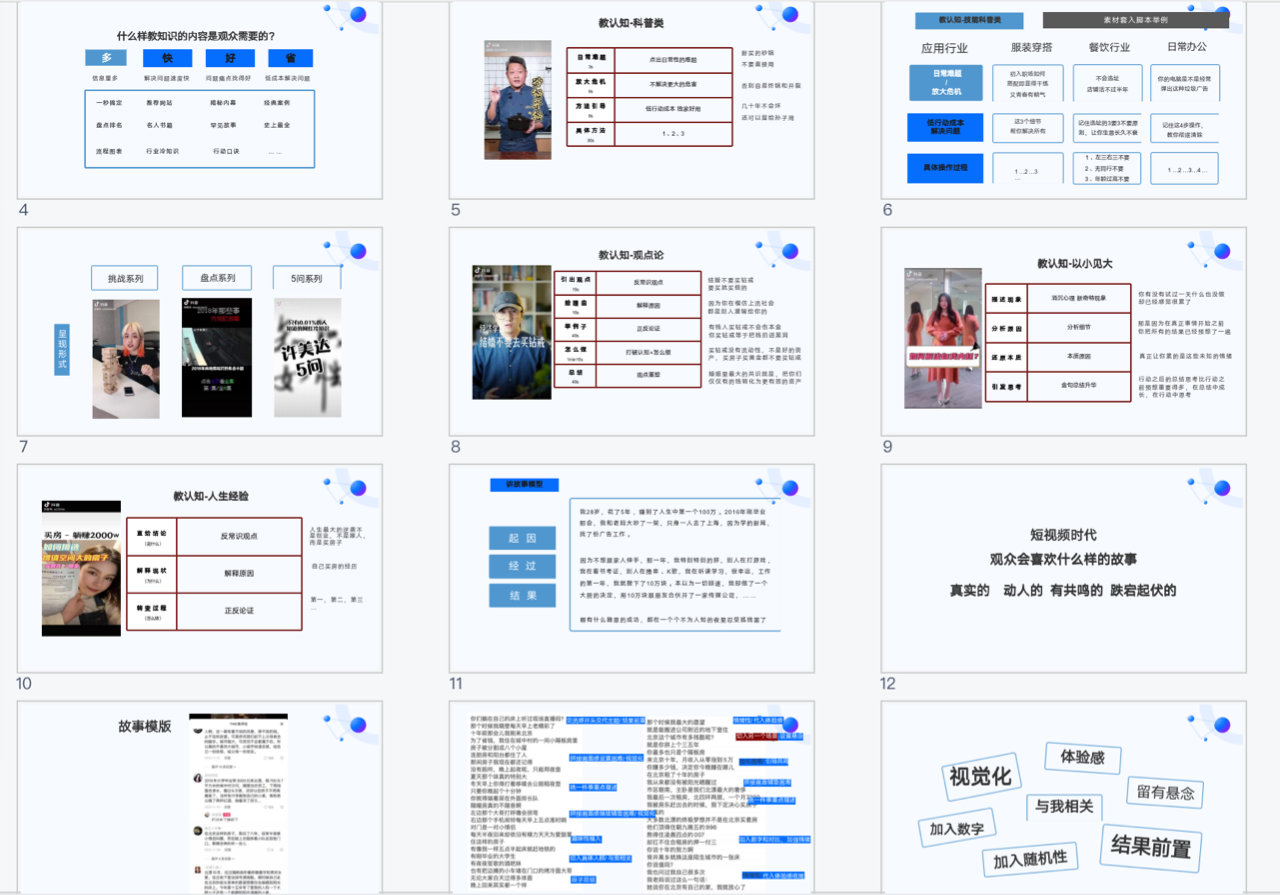Select slide 6 thumbnail 素材套入脚本举例
The width and height of the screenshot is (1280, 895).
click(1064, 99)
